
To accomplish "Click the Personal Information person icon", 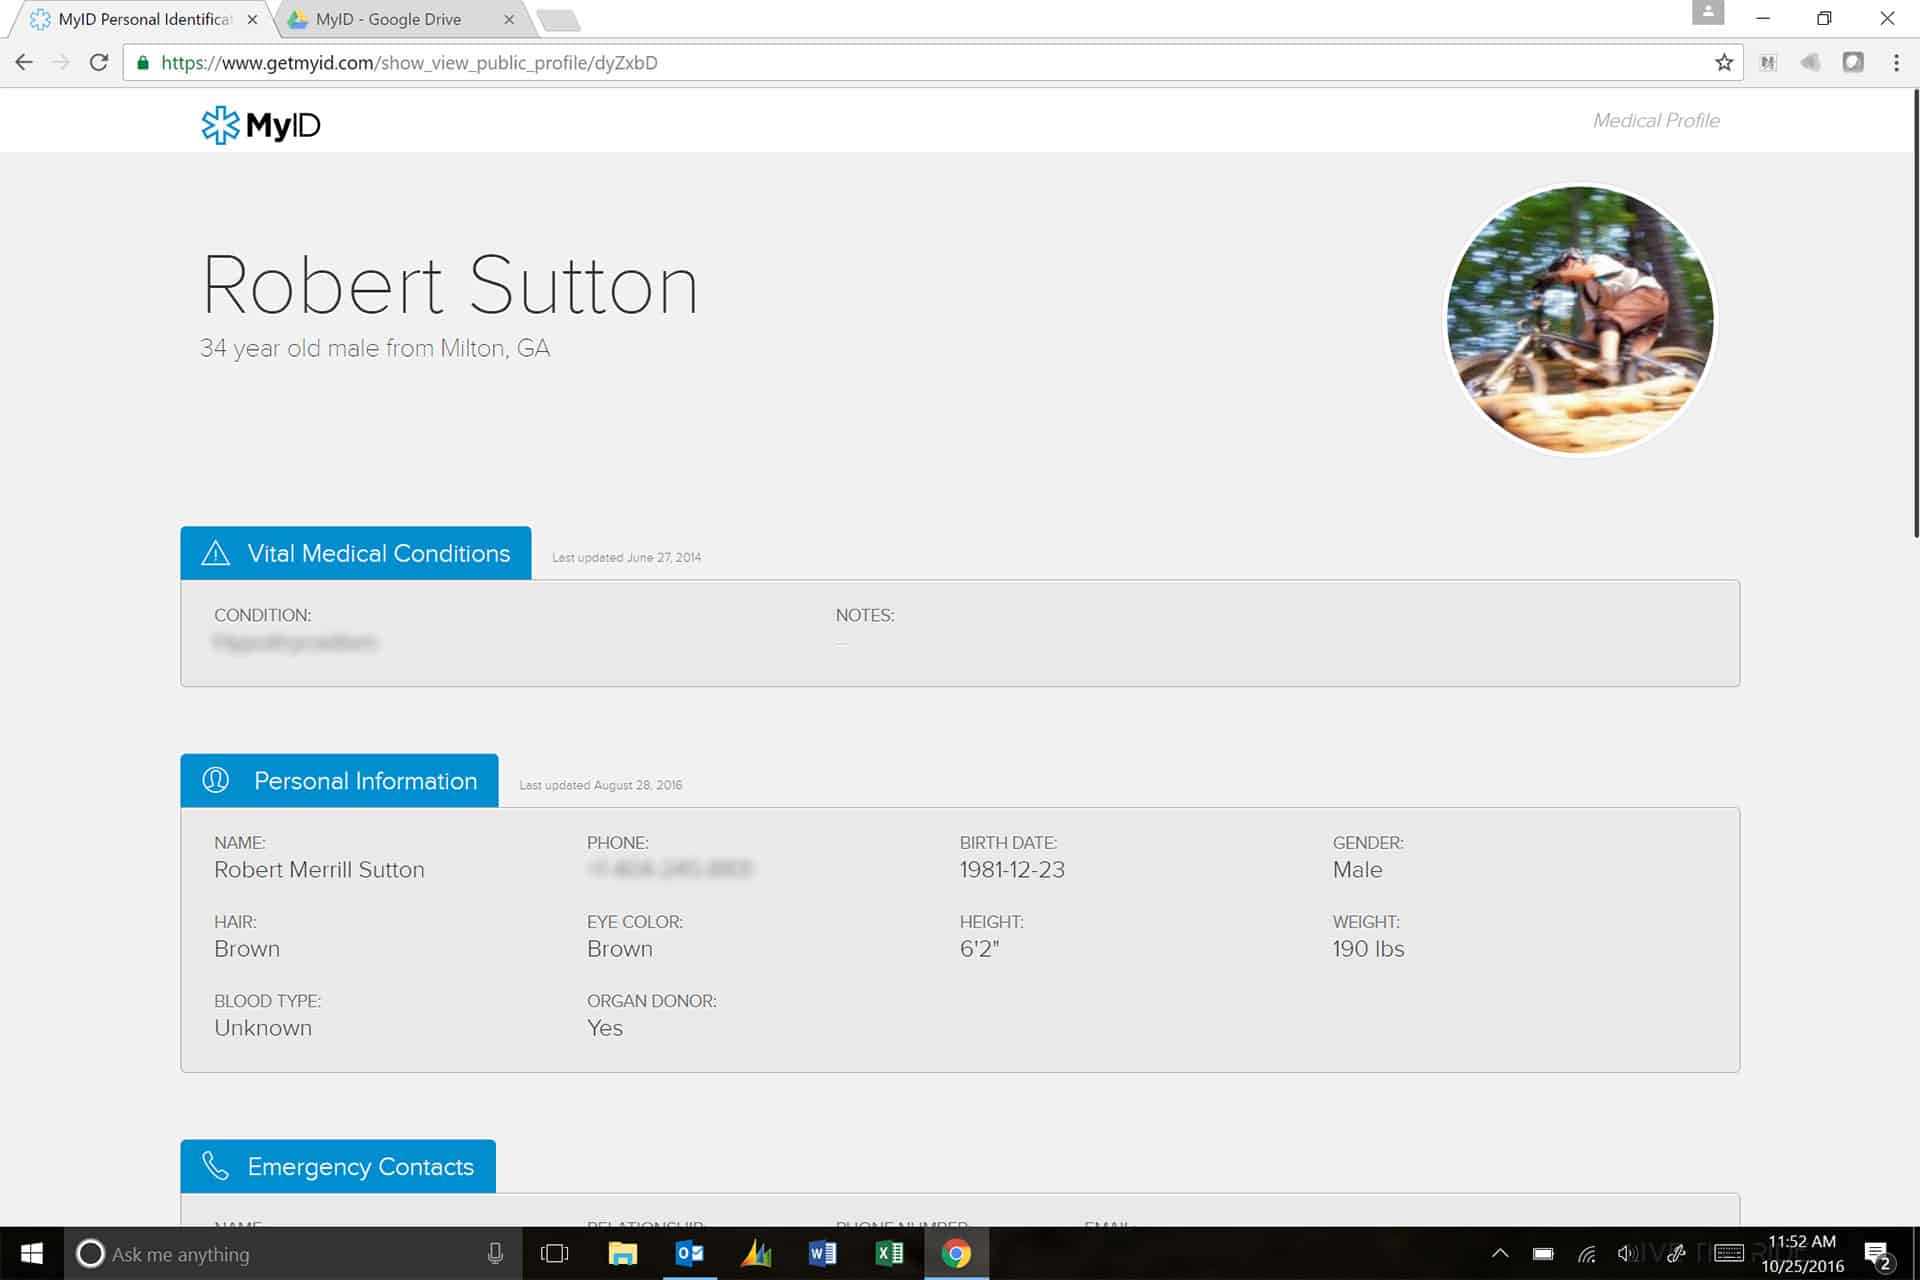I will click(x=216, y=780).
